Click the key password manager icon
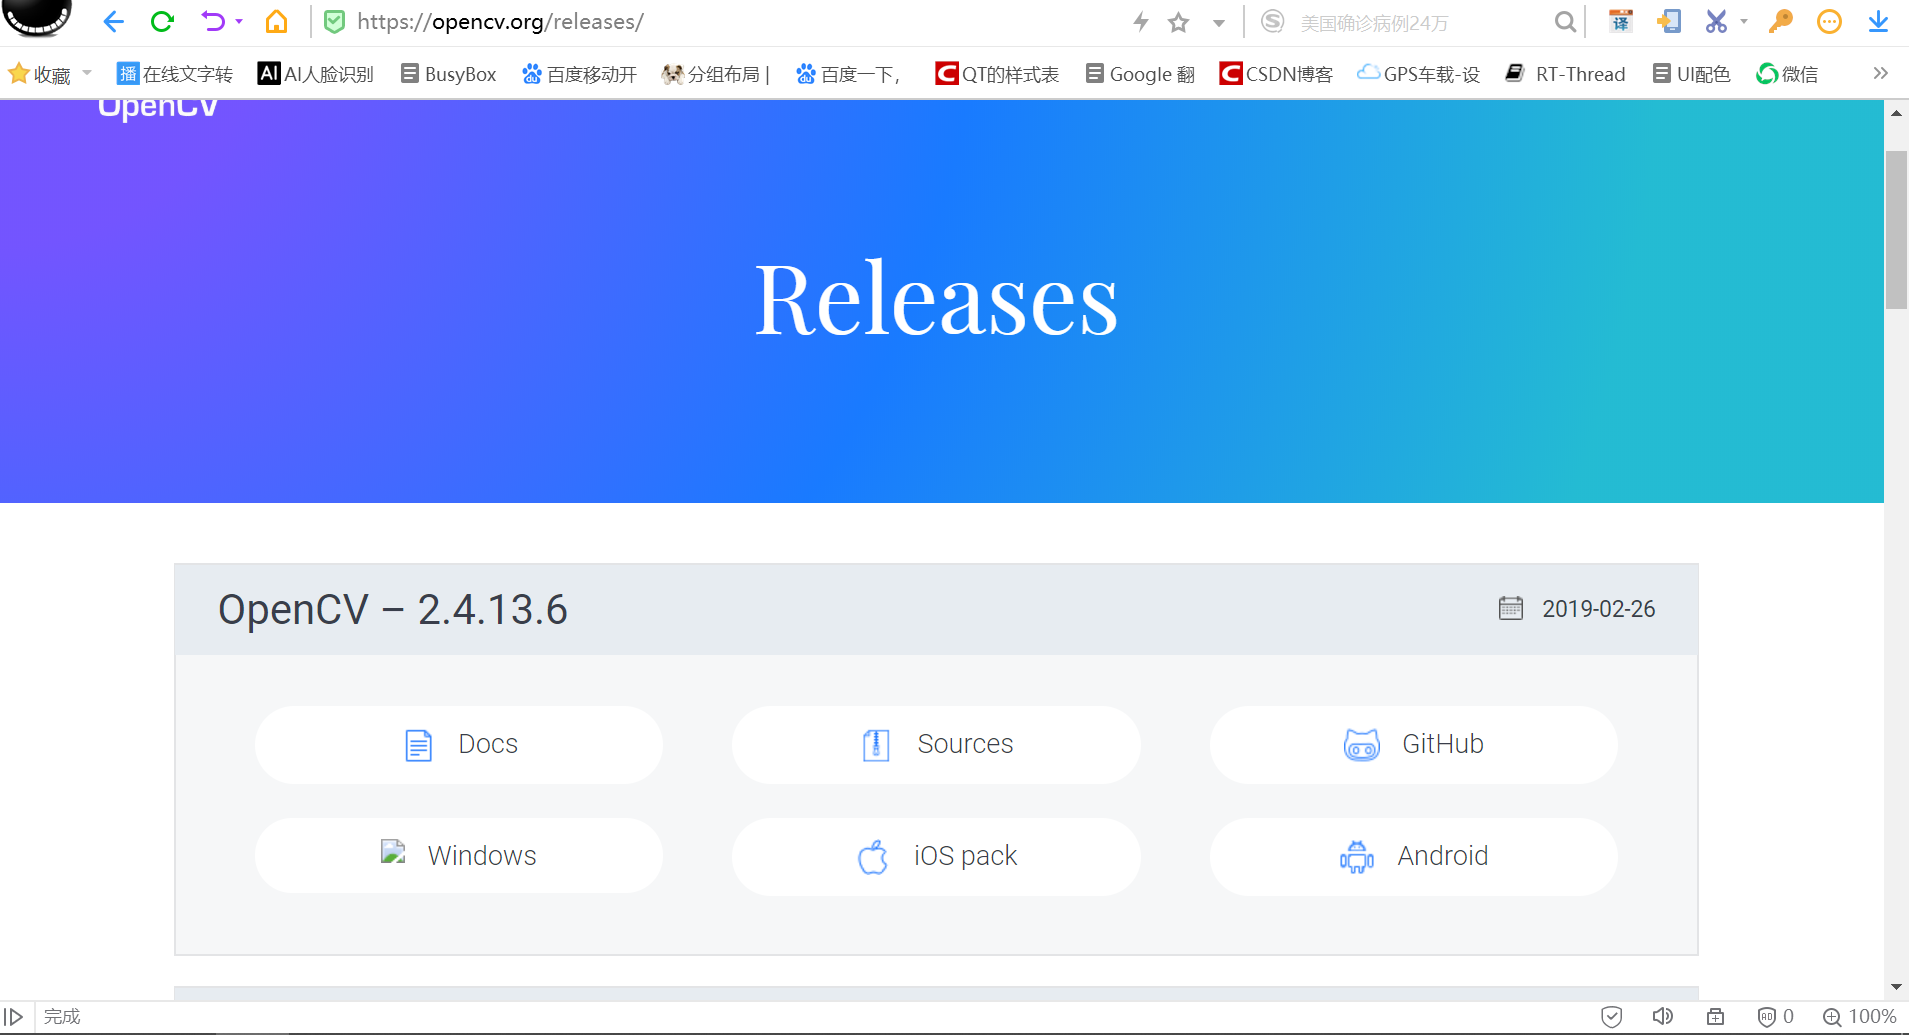This screenshot has width=1909, height=1035. [x=1781, y=21]
